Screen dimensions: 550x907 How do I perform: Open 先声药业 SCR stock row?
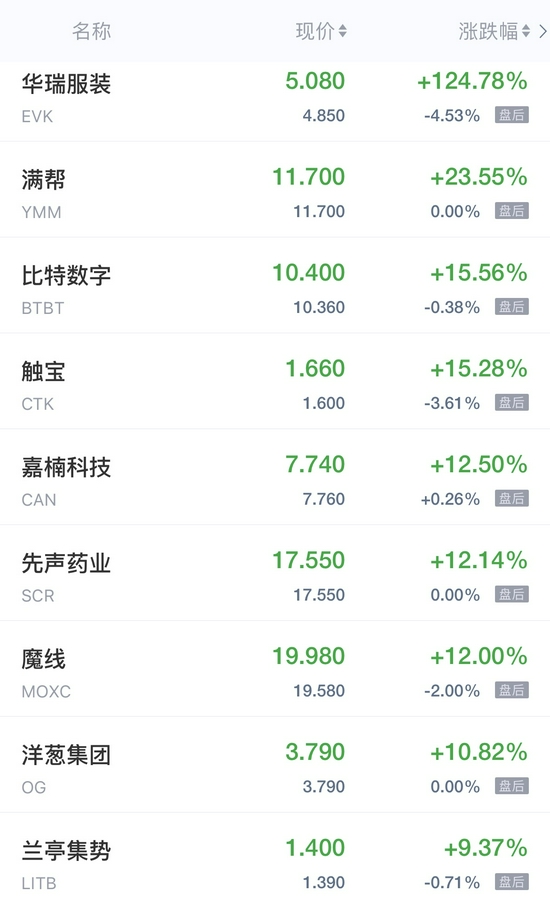(275, 574)
